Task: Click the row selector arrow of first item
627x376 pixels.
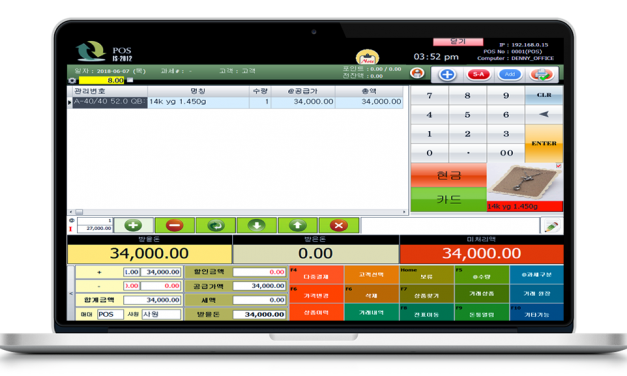Action: (x=70, y=102)
